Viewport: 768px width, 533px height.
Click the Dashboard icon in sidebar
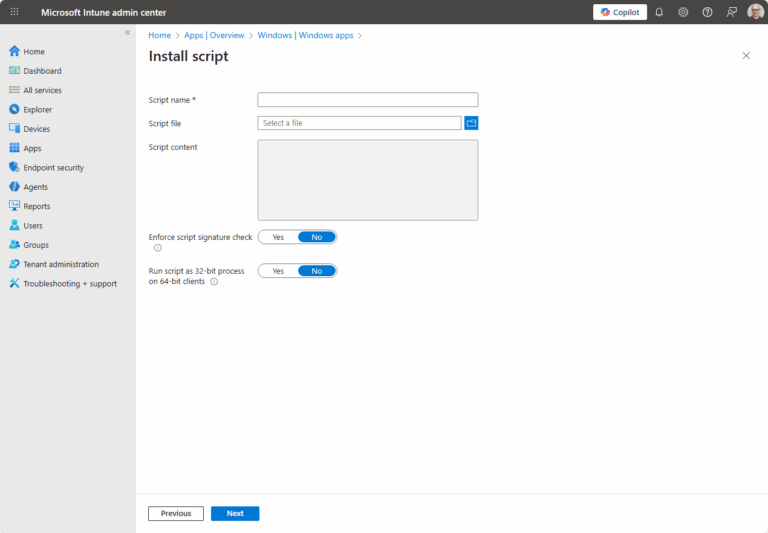coord(14,71)
